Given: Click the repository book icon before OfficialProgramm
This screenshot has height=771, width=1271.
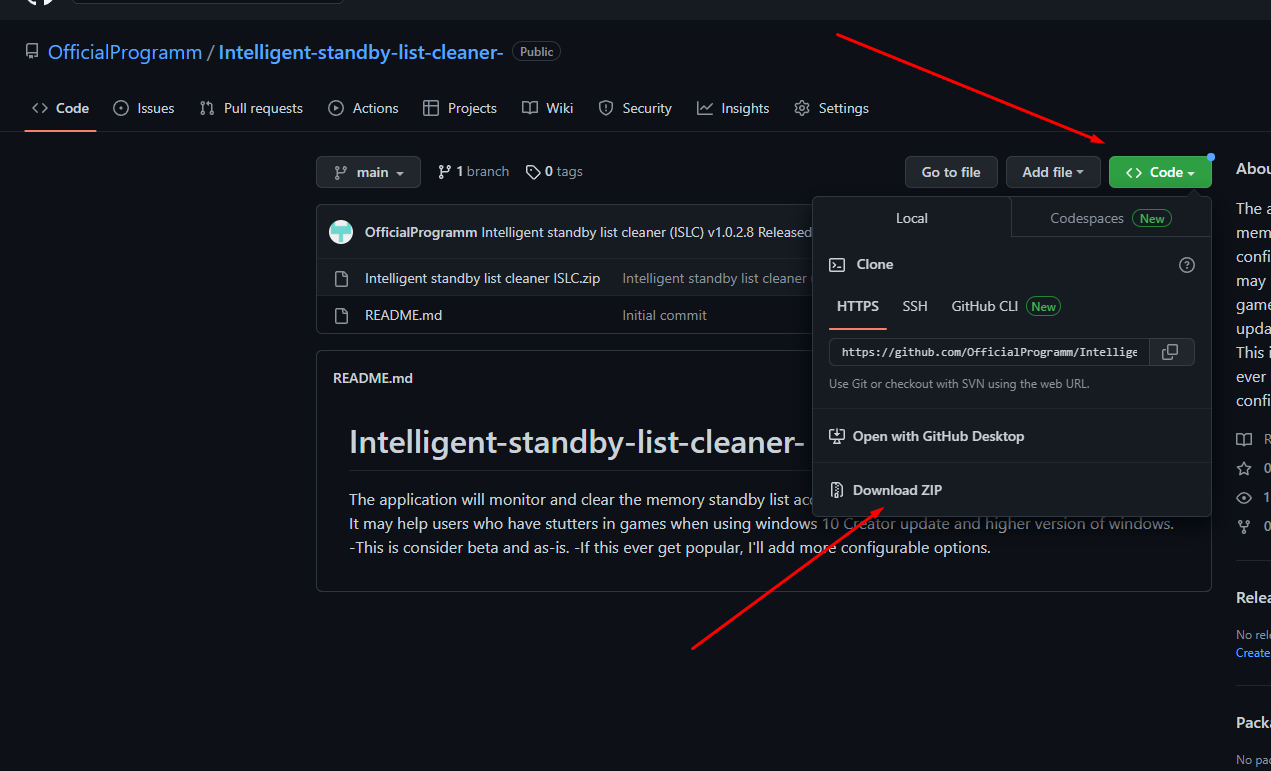Looking at the screenshot, I should click(x=32, y=52).
